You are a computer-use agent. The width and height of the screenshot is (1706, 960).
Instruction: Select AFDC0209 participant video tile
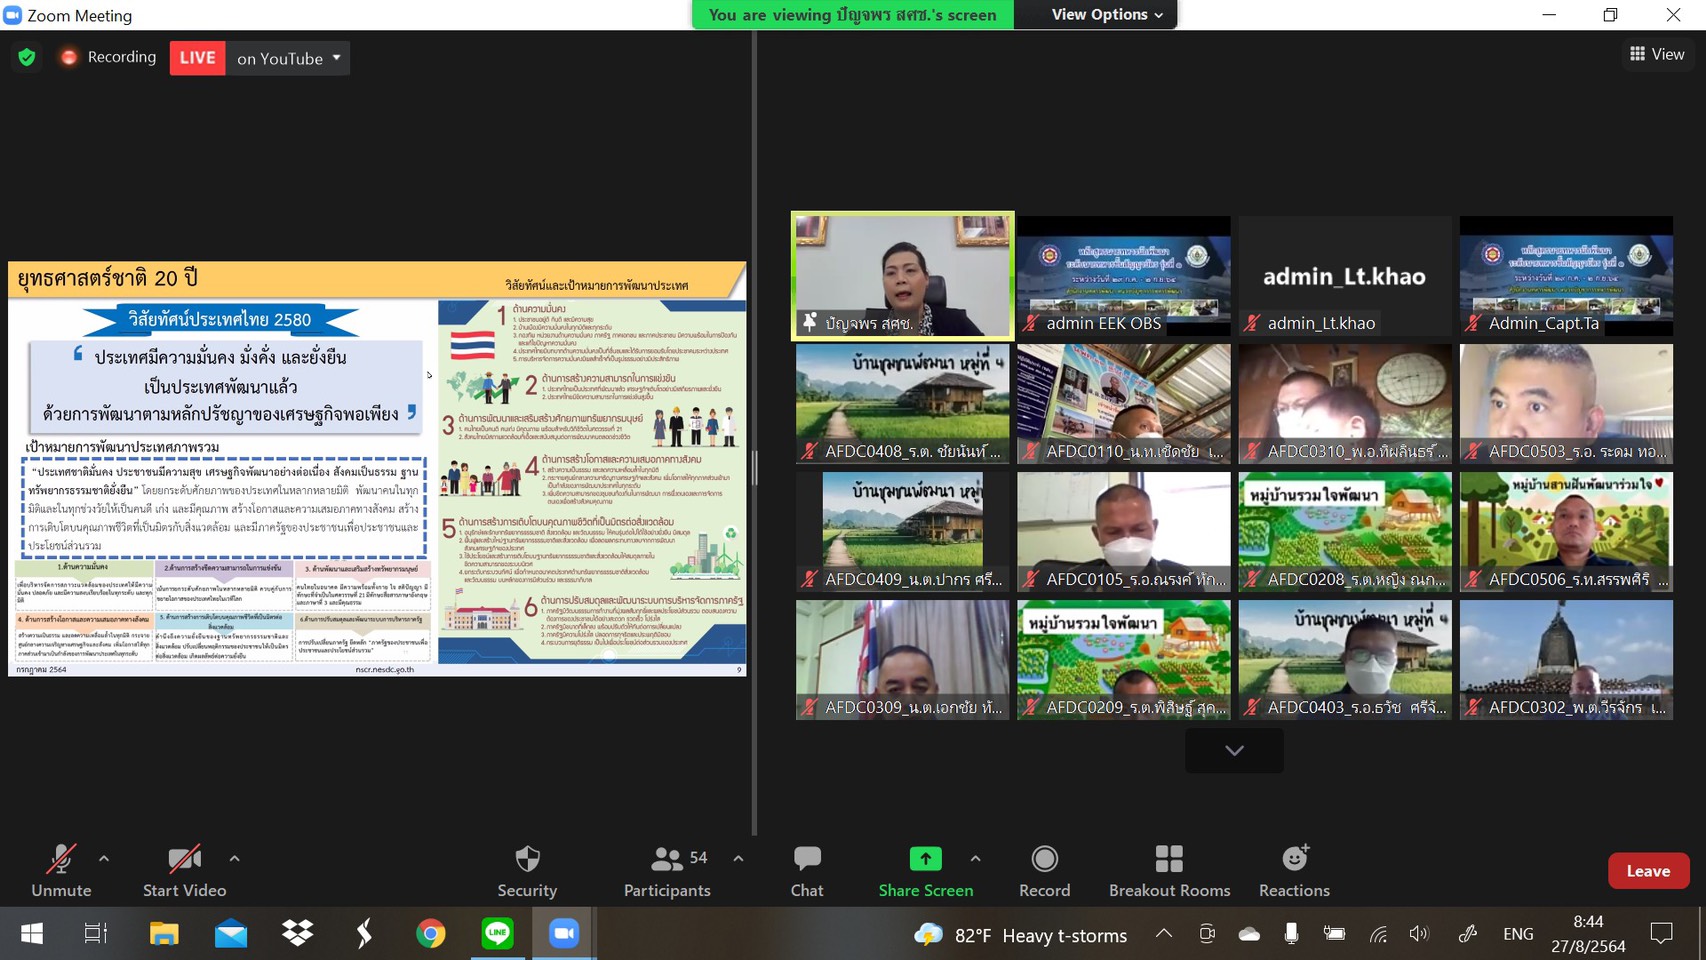point(1124,660)
